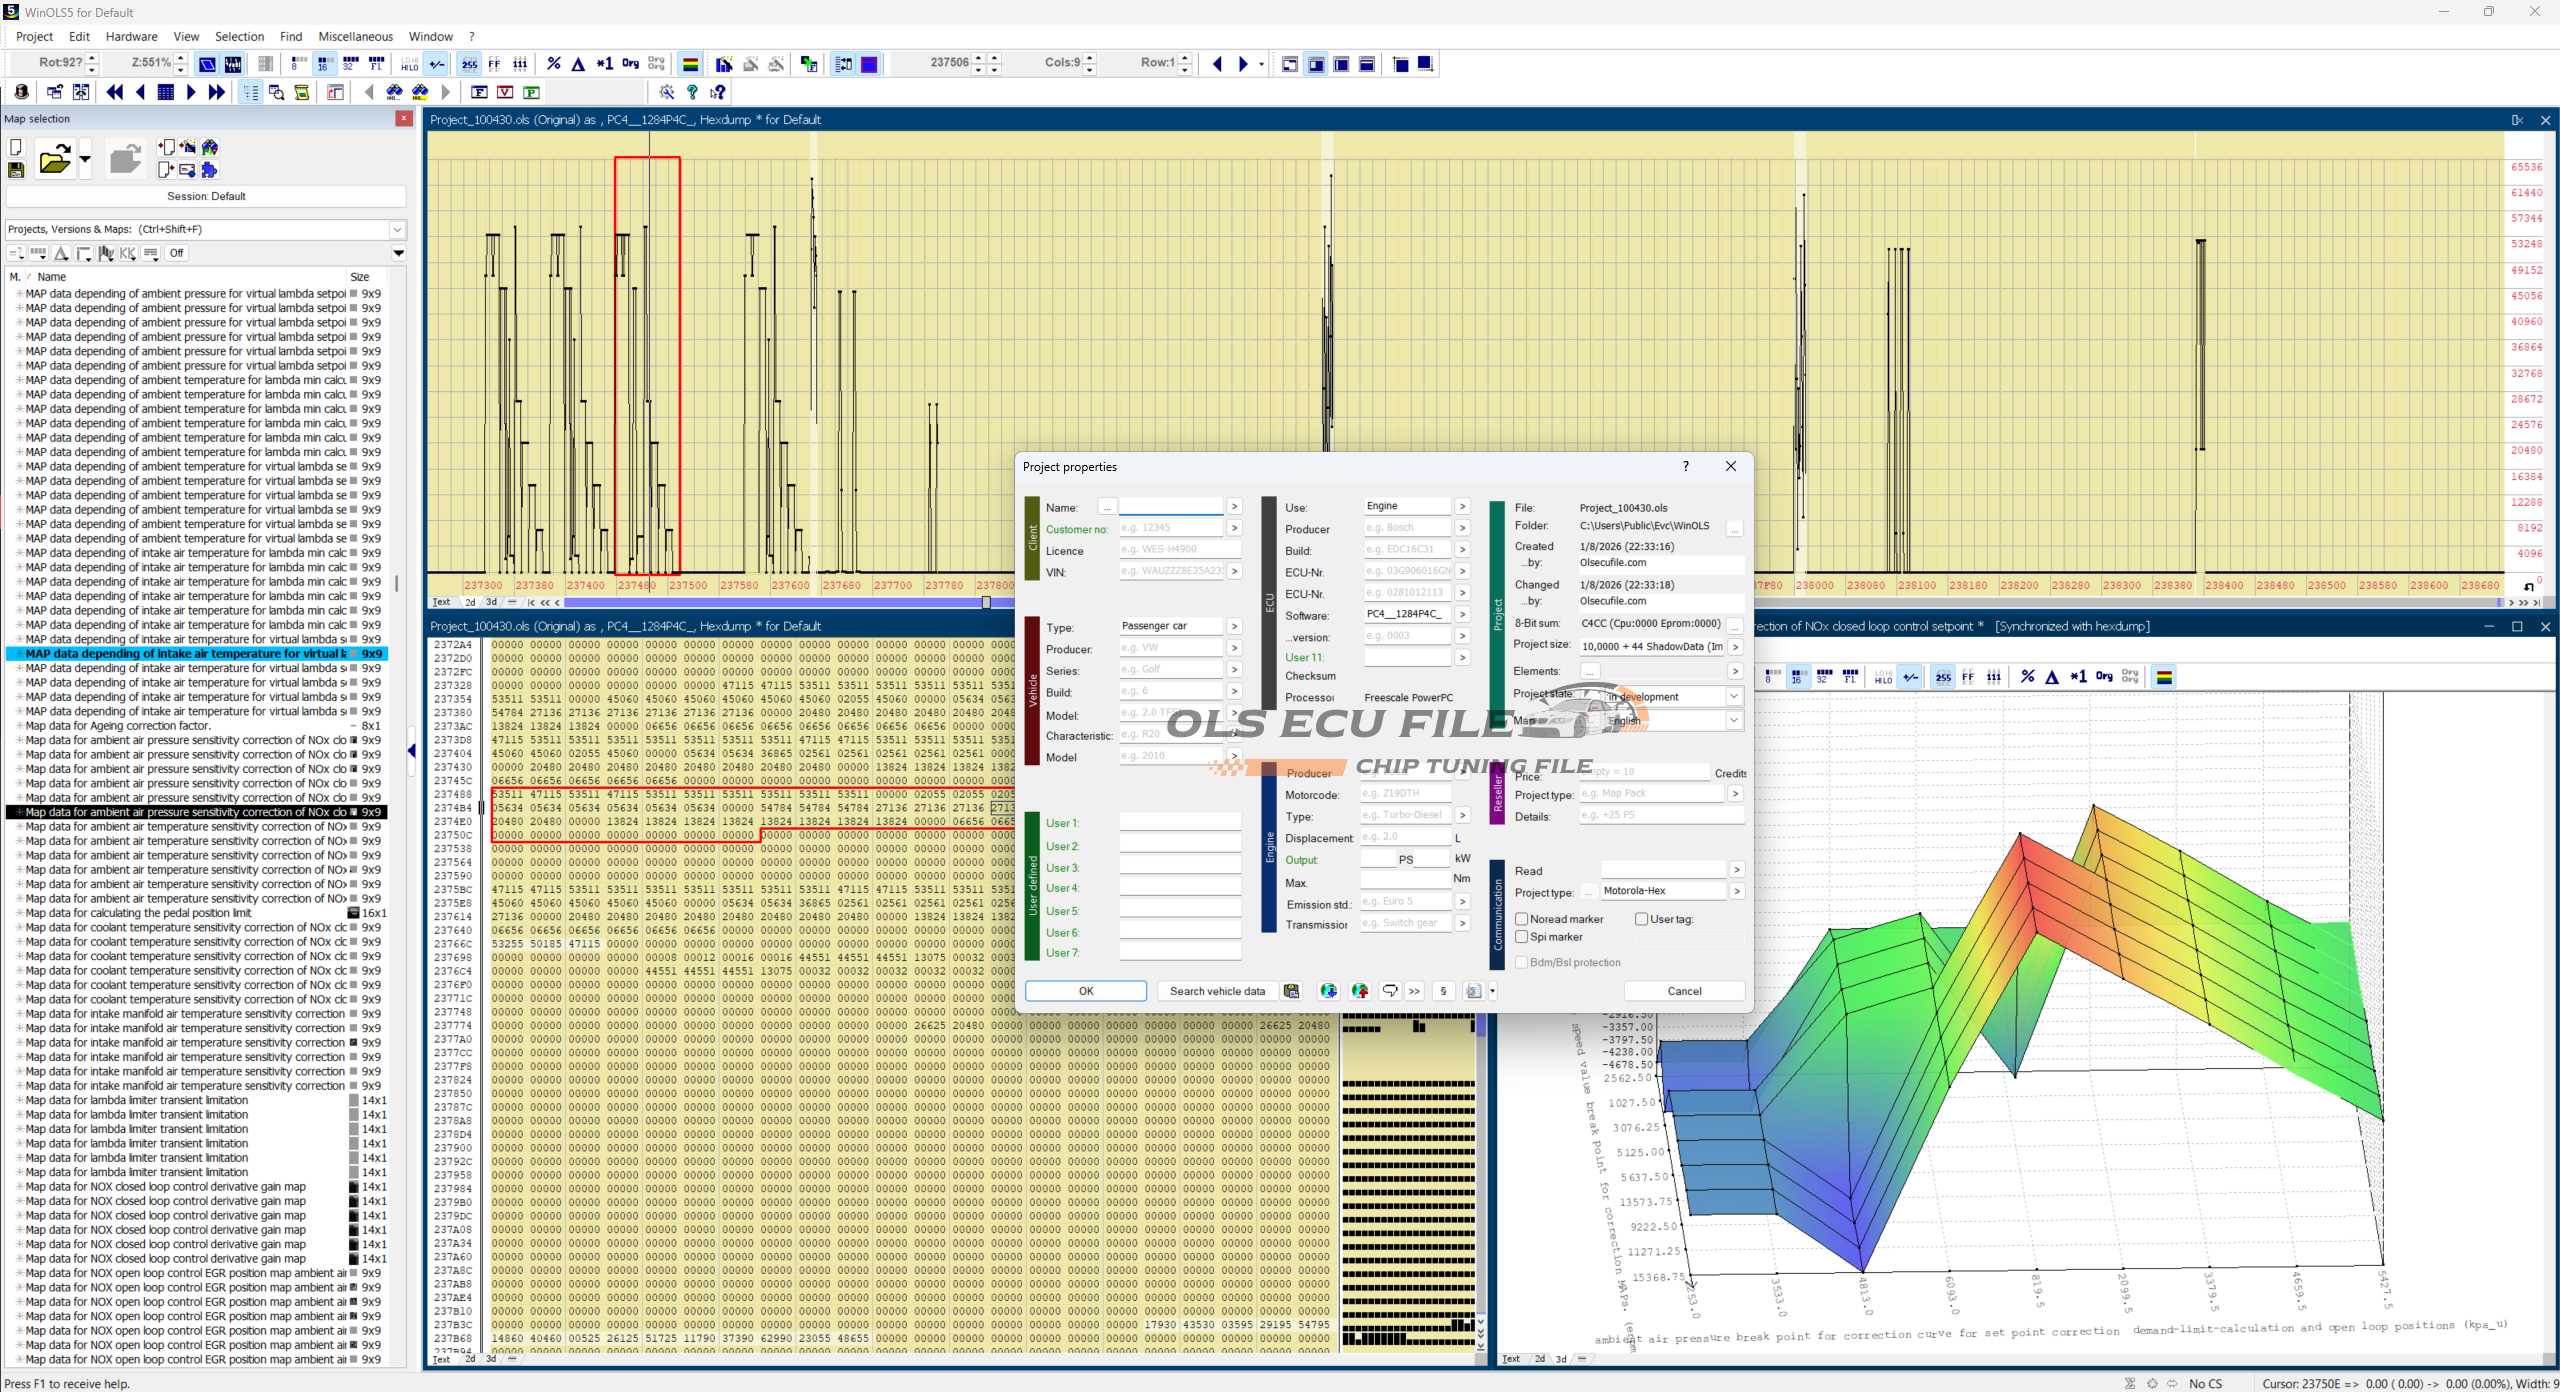Enable the Noread marker checkbox
2560x1392 pixels.
[1522, 919]
